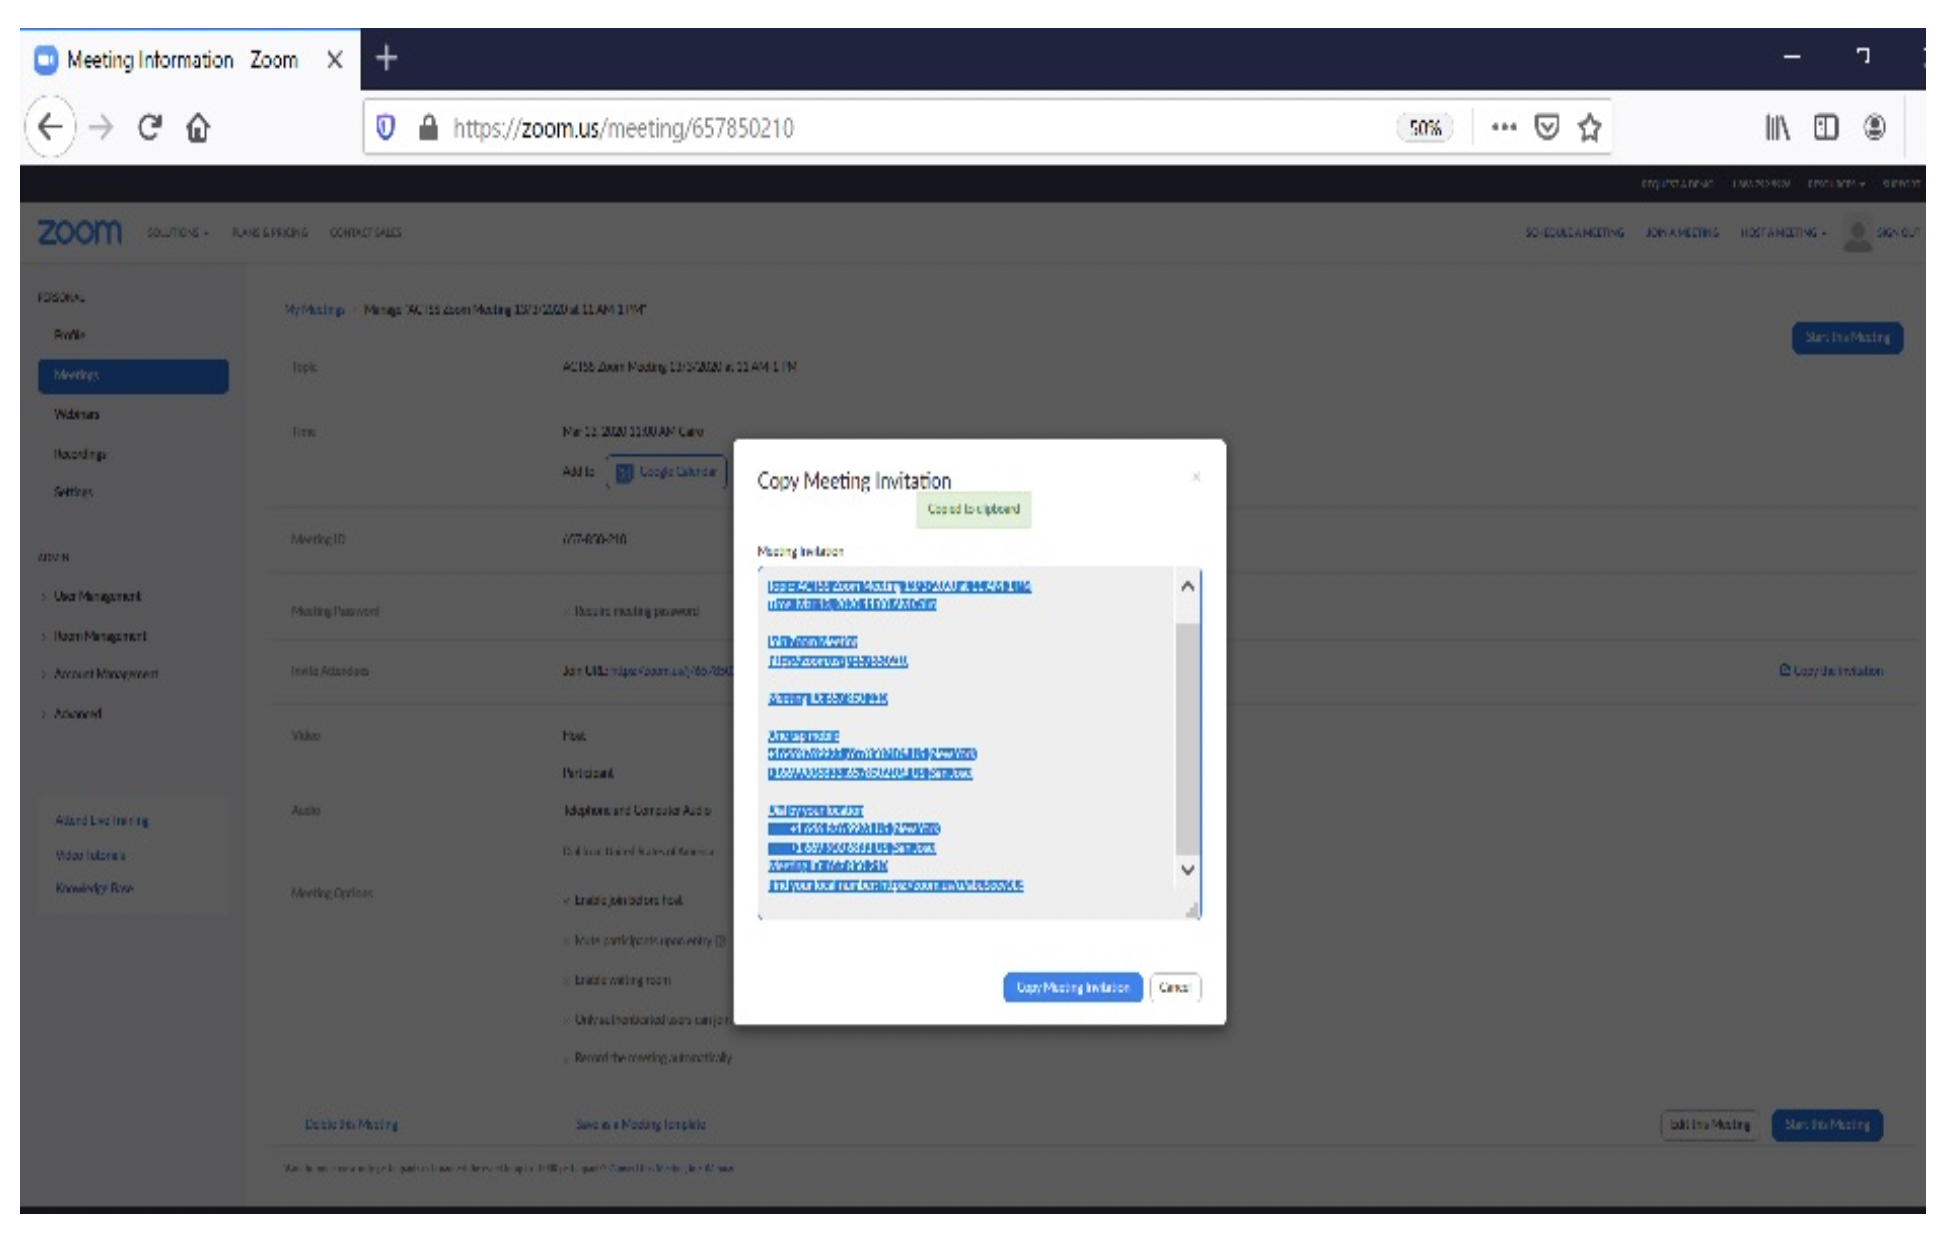Viewport: 1948px width, 1242px height.
Task: Add meeting to Google Calendar
Action: pos(667,472)
